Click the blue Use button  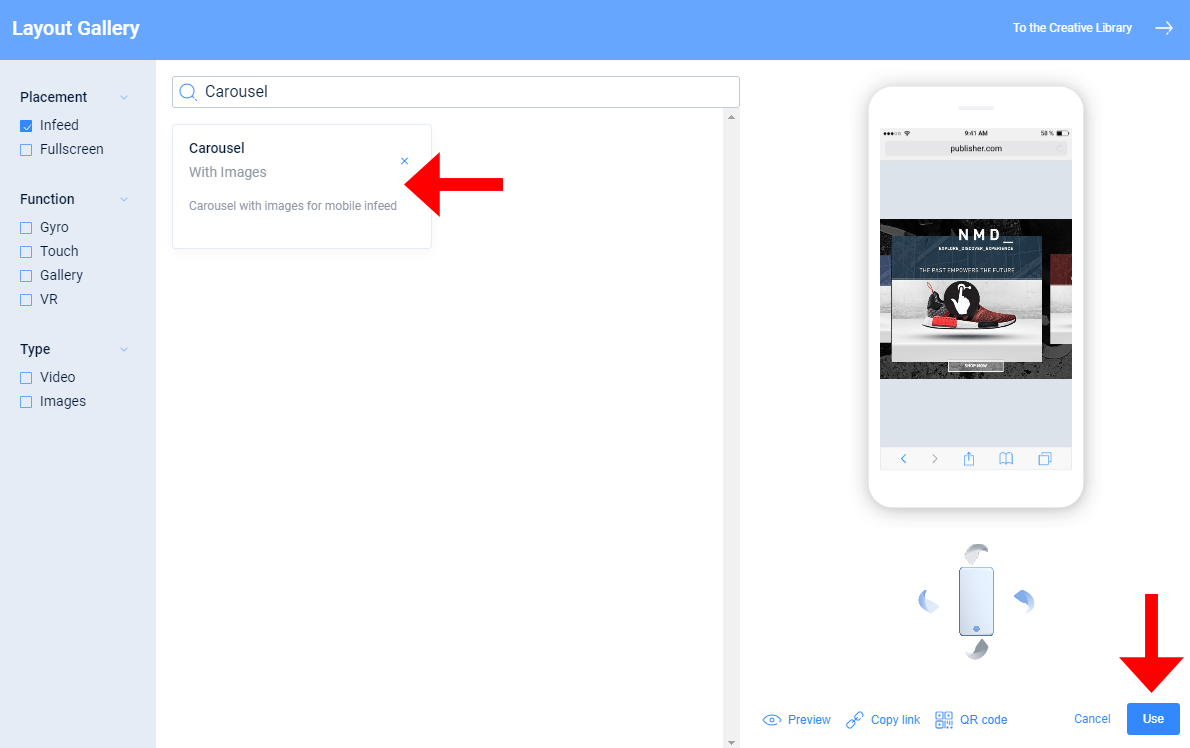[x=1153, y=719]
